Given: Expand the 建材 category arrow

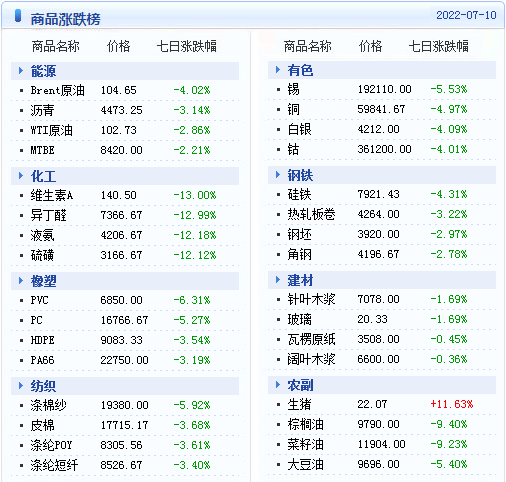Looking at the screenshot, I should click(x=278, y=280).
